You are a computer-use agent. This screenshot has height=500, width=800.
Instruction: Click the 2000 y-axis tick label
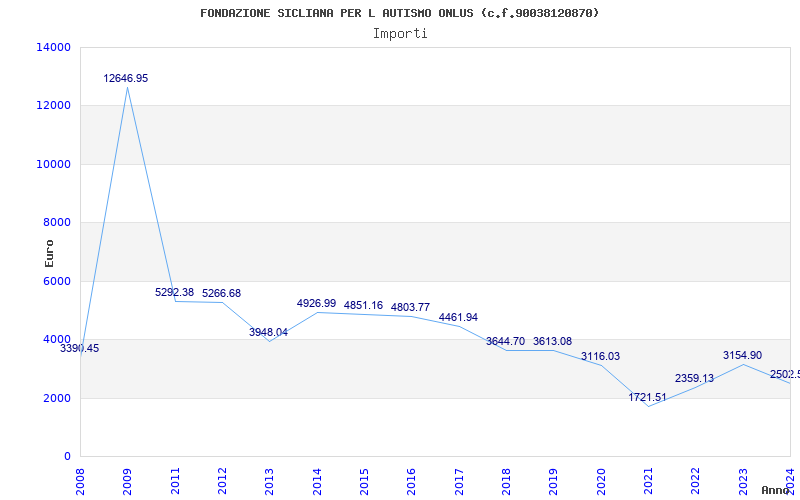point(57,398)
